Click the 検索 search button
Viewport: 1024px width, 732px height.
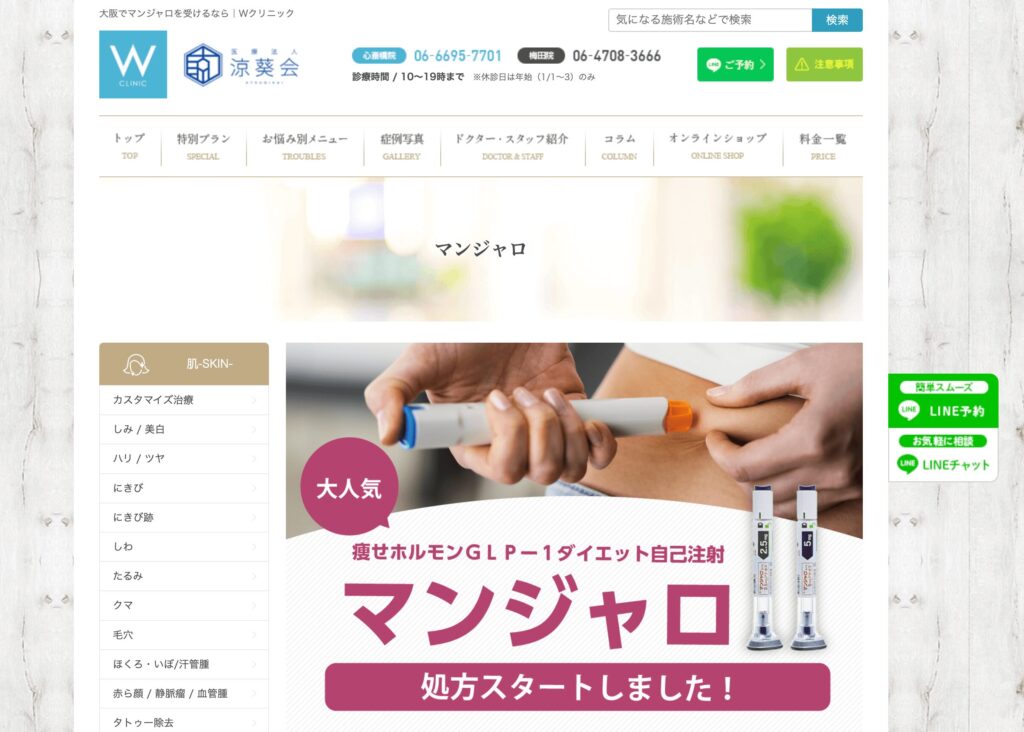point(837,20)
